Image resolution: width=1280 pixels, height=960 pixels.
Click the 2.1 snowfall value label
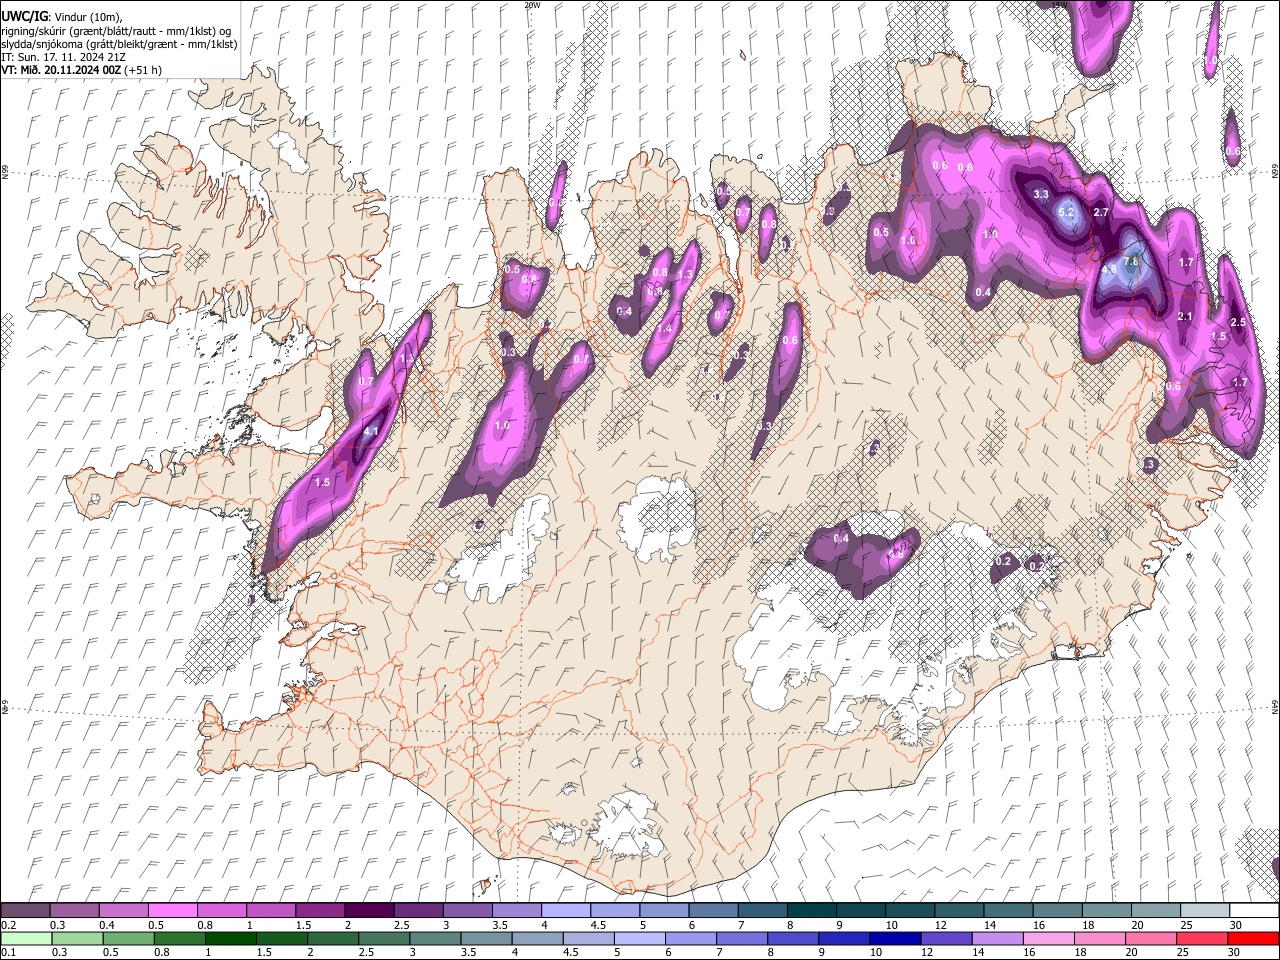click(1185, 316)
